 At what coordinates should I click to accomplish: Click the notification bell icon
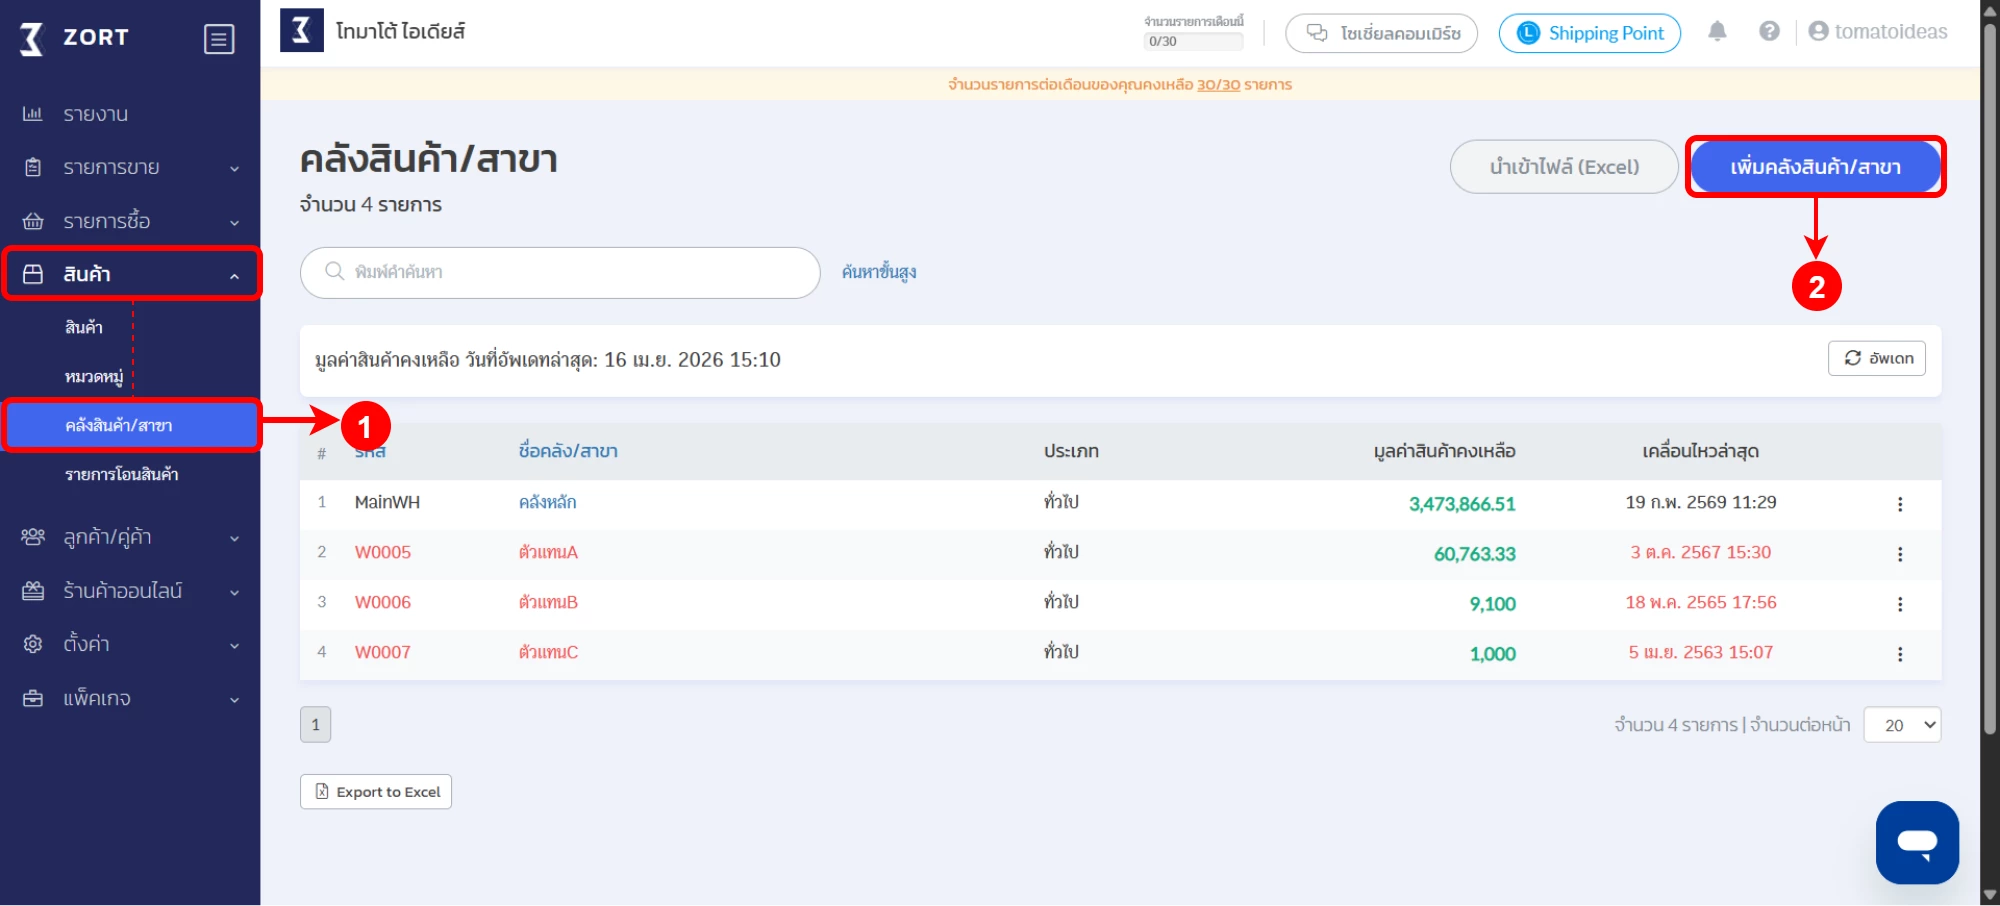[1717, 32]
